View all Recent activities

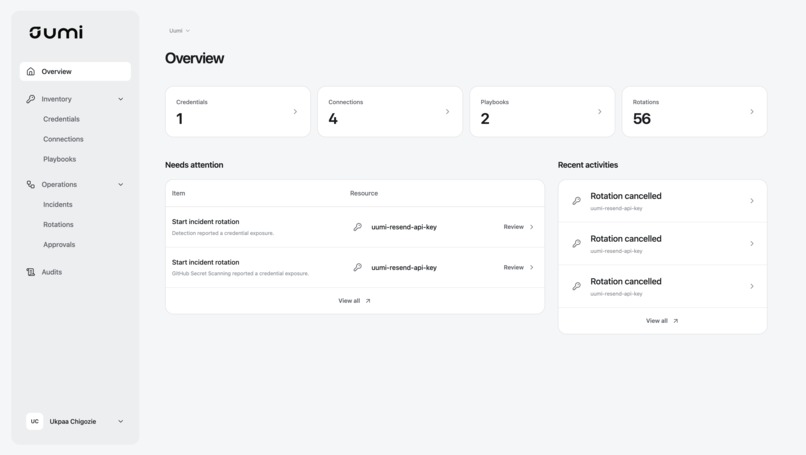coord(662,321)
